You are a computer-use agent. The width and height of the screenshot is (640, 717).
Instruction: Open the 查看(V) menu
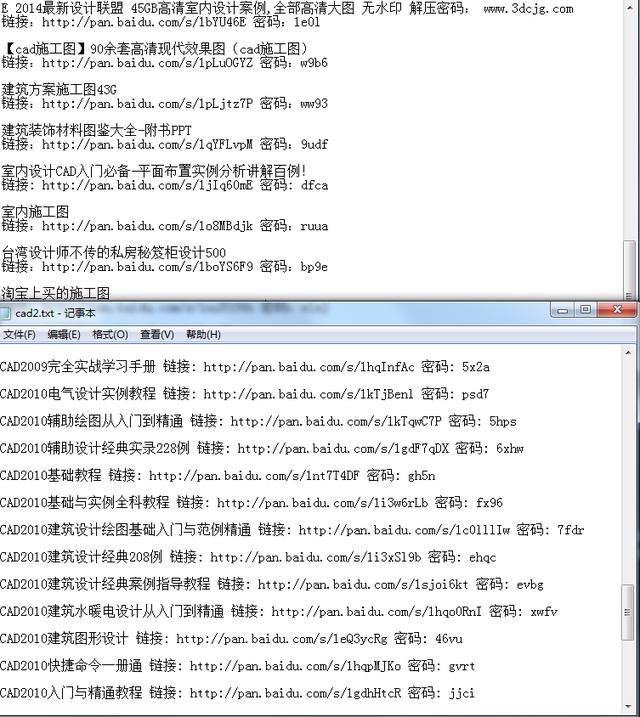(x=157, y=335)
